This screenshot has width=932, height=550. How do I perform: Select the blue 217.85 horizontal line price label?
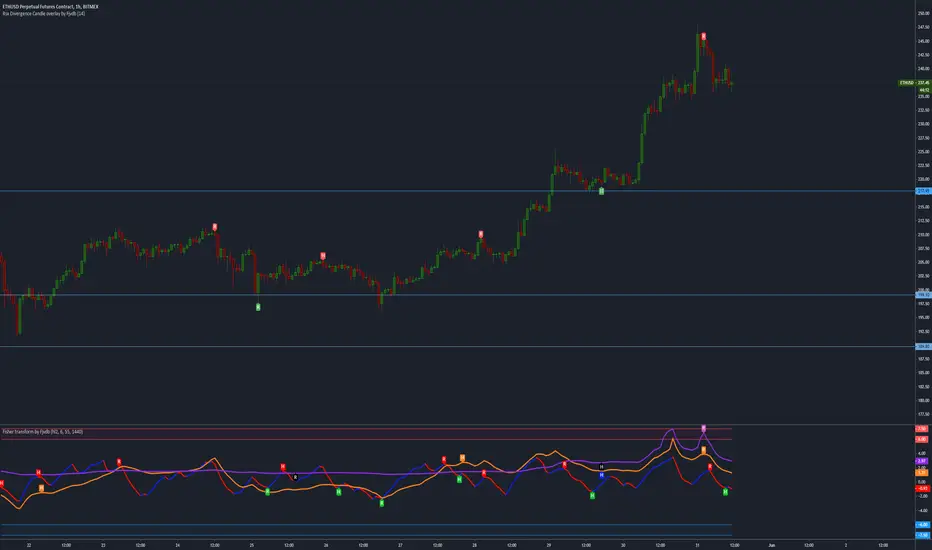point(923,191)
